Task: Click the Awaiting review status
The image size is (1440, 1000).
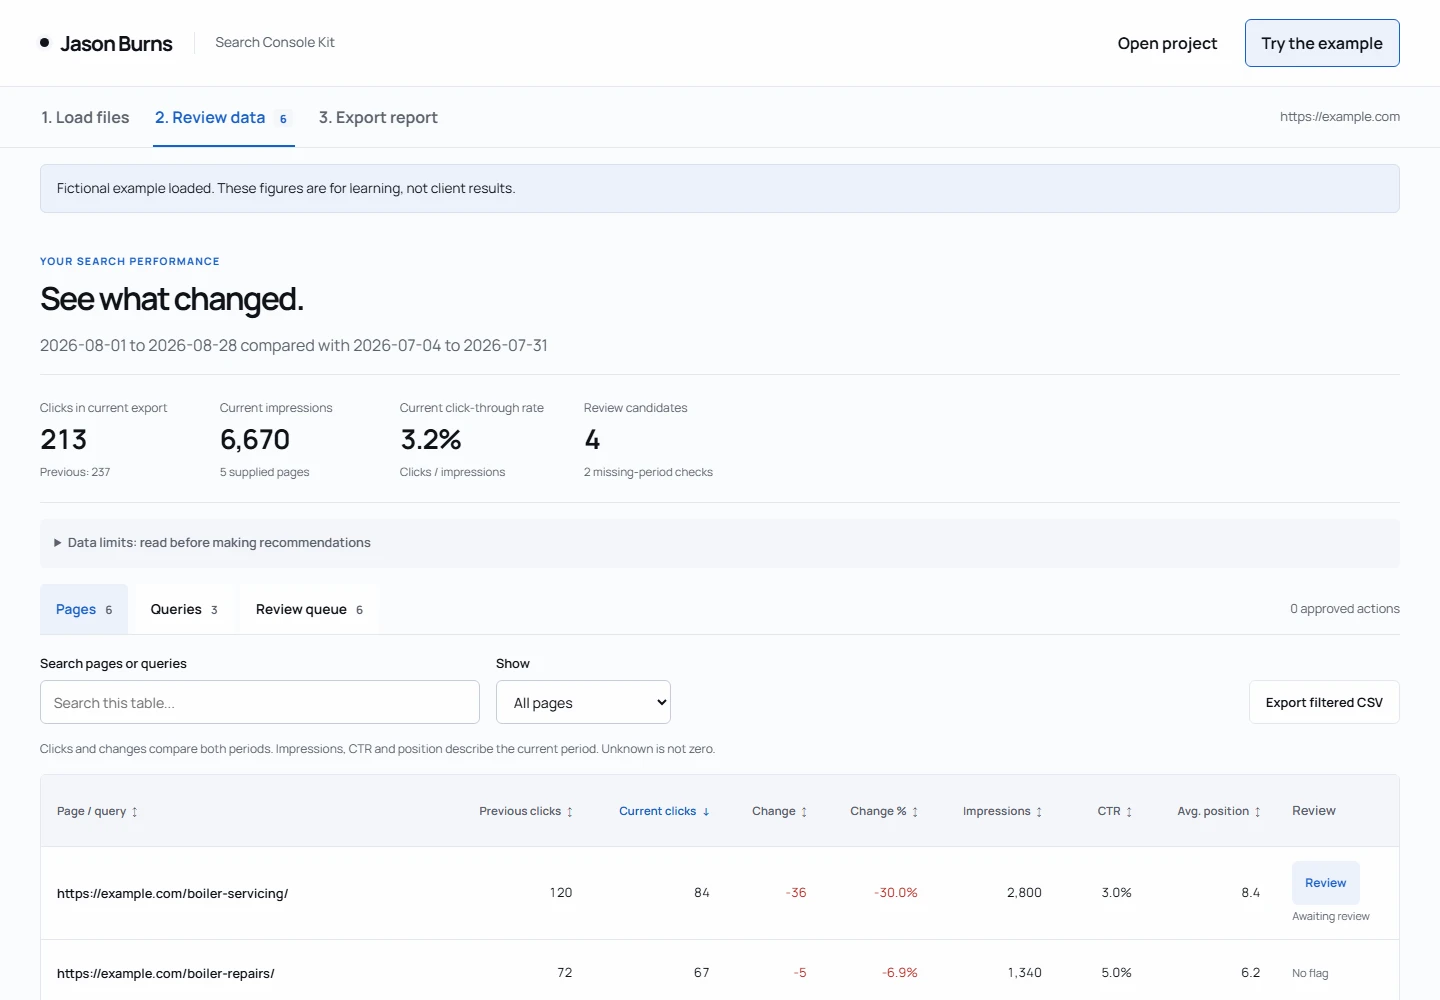Action: [1331, 916]
